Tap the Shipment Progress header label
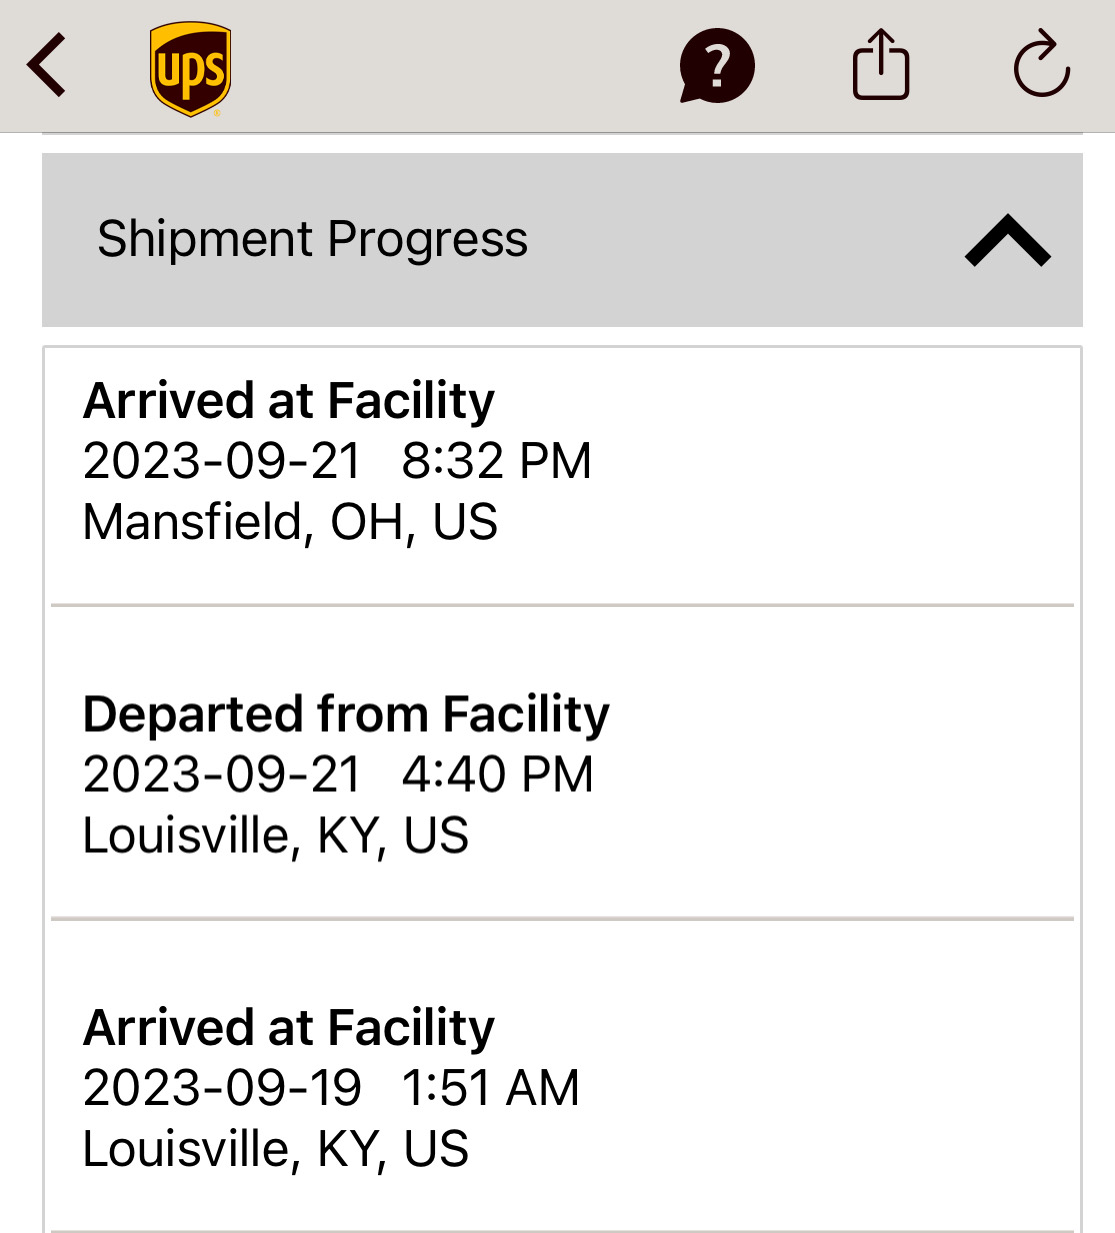The height and width of the screenshot is (1233, 1115). [x=312, y=240]
